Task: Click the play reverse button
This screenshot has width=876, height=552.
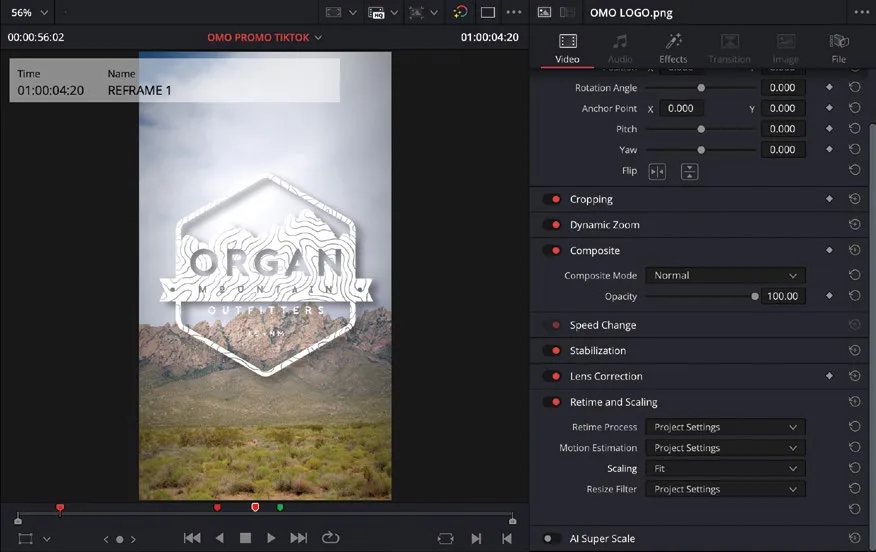Action: [x=220, y=538]
